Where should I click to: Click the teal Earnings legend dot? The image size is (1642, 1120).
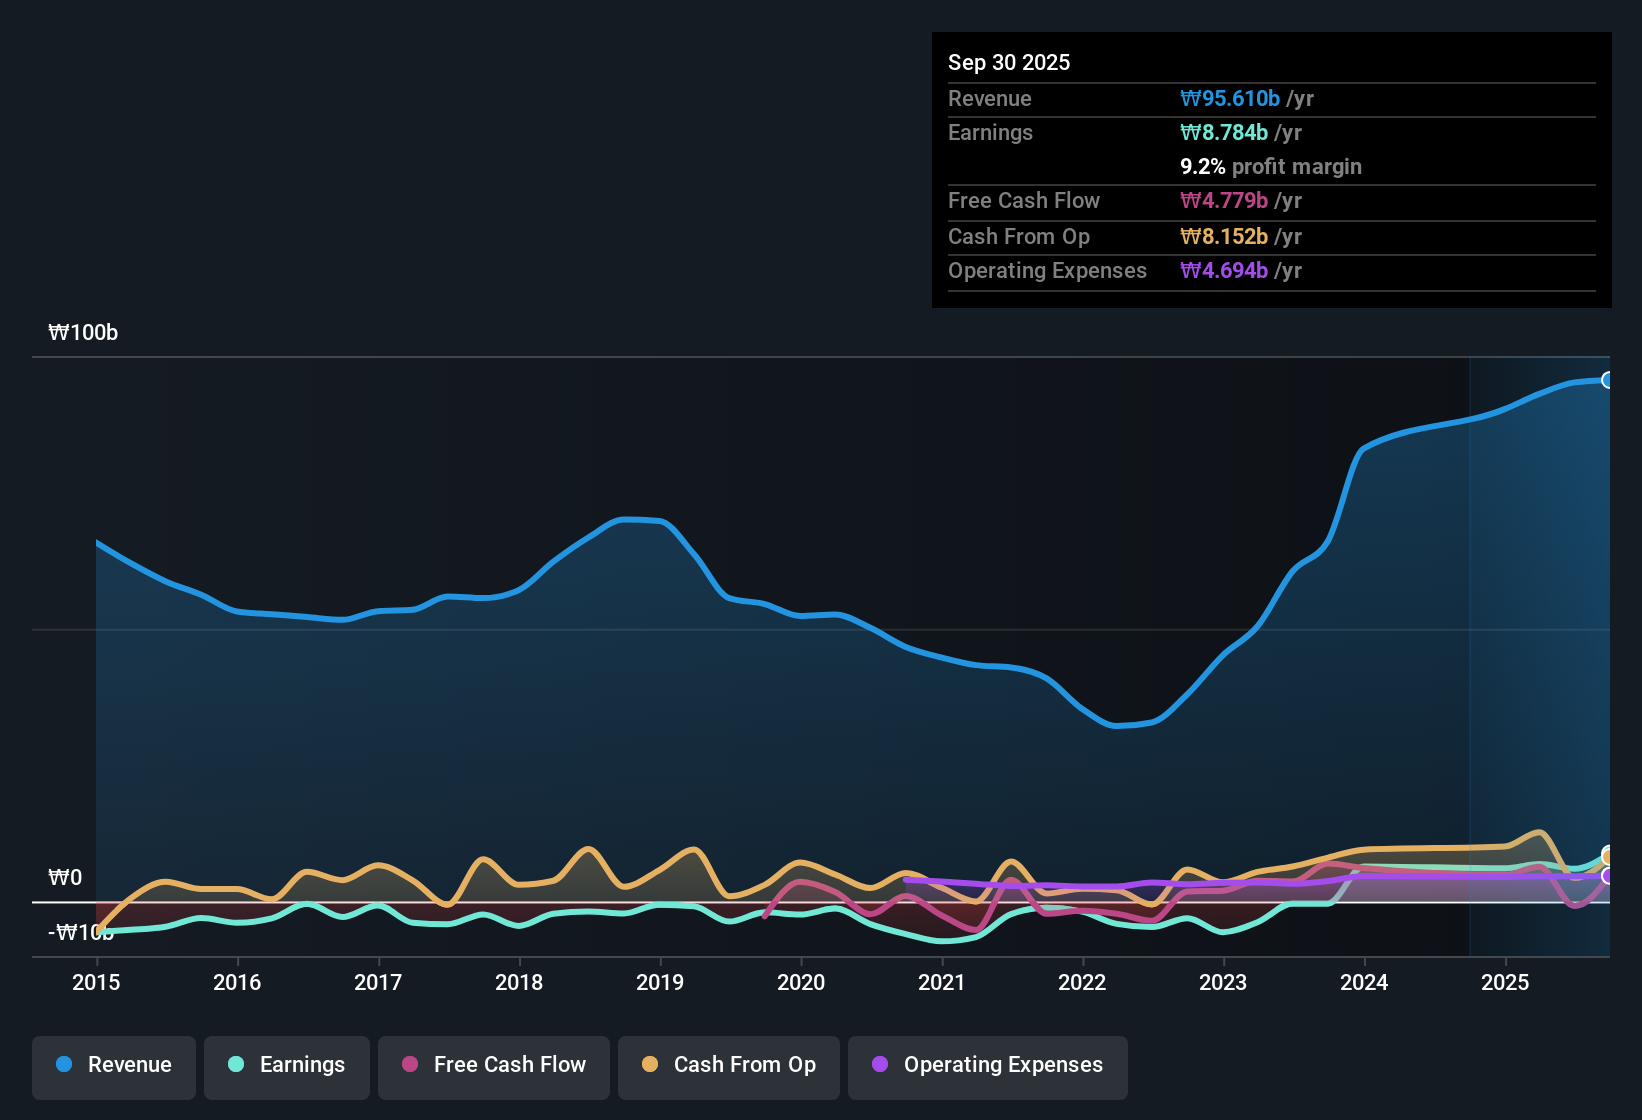point(236,1065)
